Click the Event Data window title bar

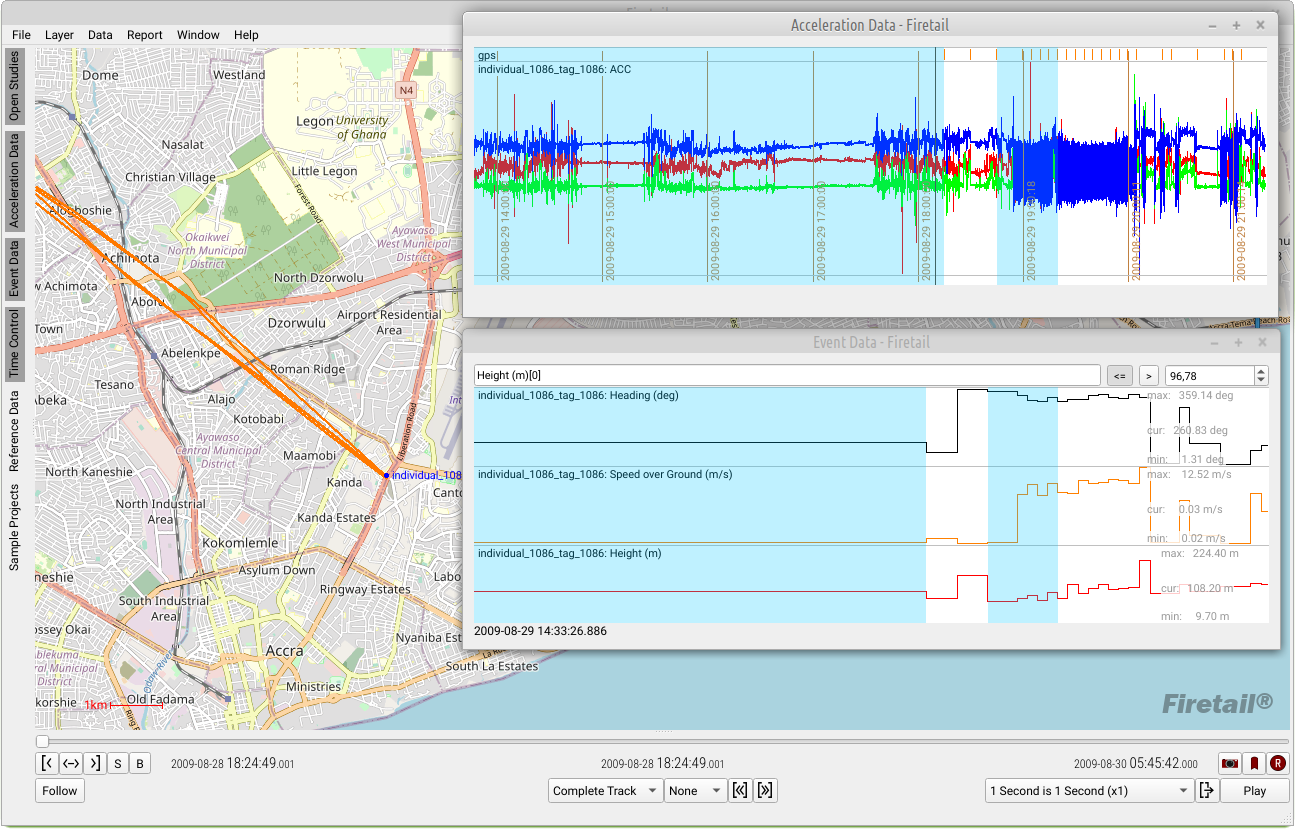(x=872, y=342)
